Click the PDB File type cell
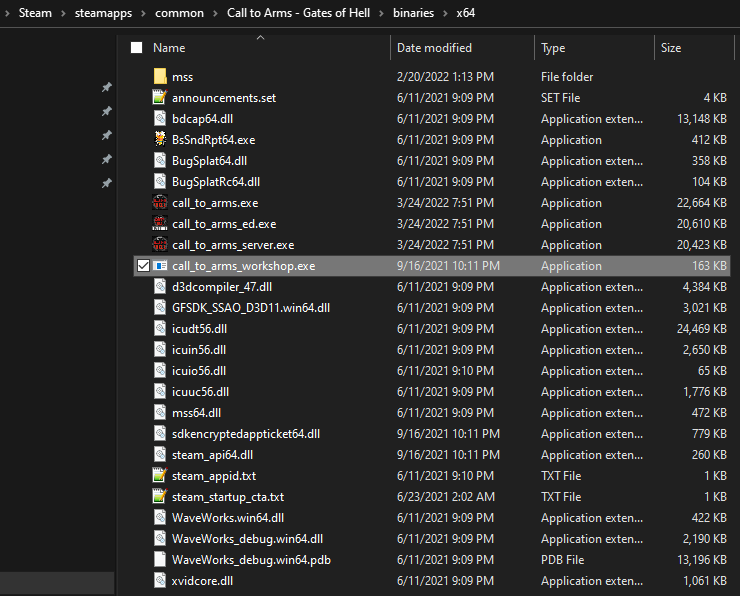 563,560
